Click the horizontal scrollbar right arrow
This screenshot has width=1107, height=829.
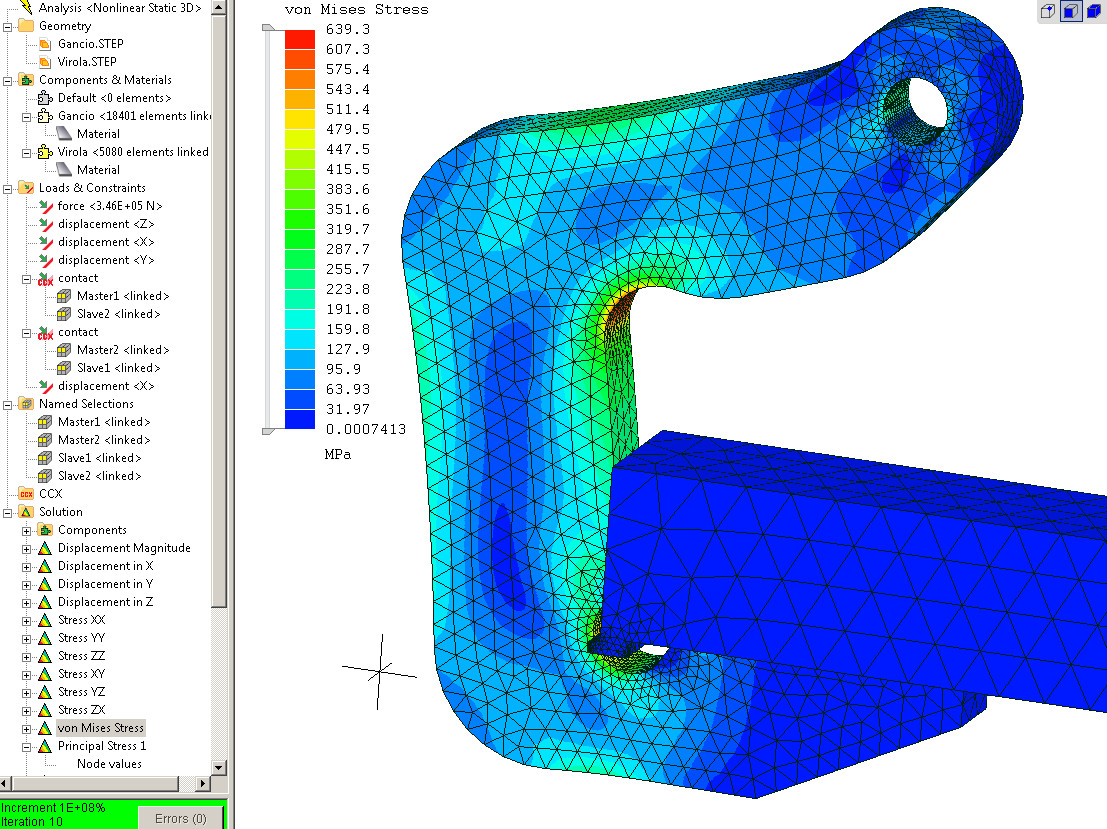pos(203,783)
